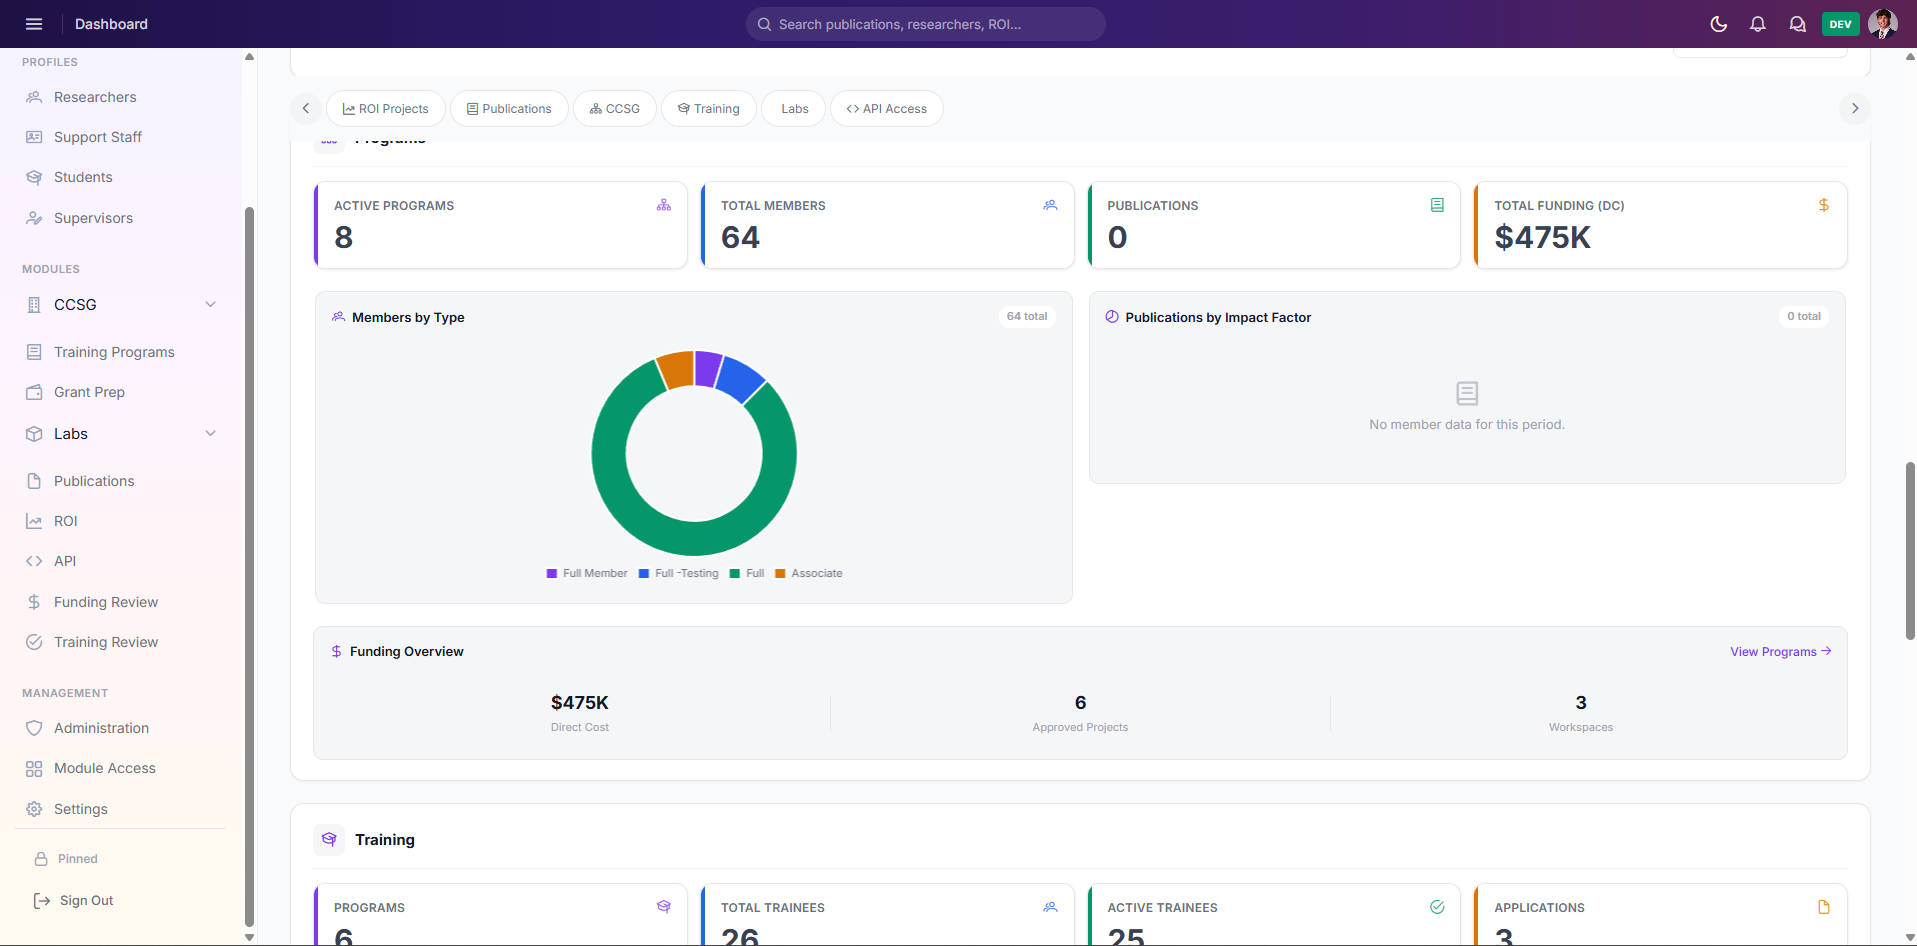Click the Full green legend entry
Image resolution: width=1917 pixels, height=946 pixels.
(747, 573)
